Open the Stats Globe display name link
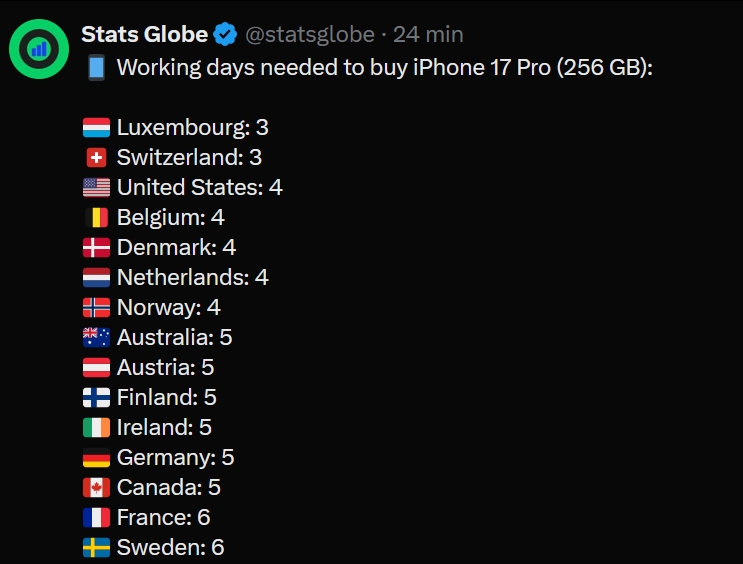 [x=144, y=35]
